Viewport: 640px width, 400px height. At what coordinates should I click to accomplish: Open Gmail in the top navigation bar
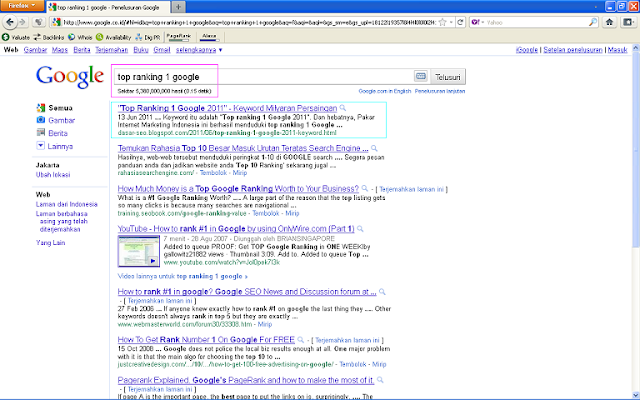[x=162, y=50]
